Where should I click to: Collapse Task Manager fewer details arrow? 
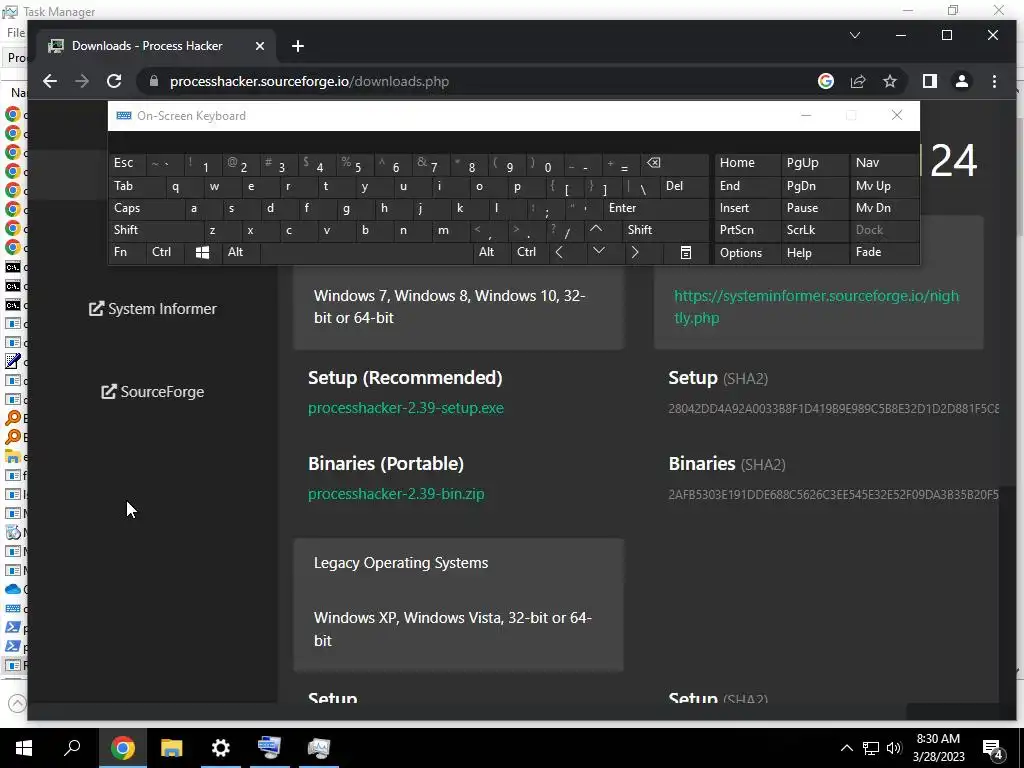point(17,704)
